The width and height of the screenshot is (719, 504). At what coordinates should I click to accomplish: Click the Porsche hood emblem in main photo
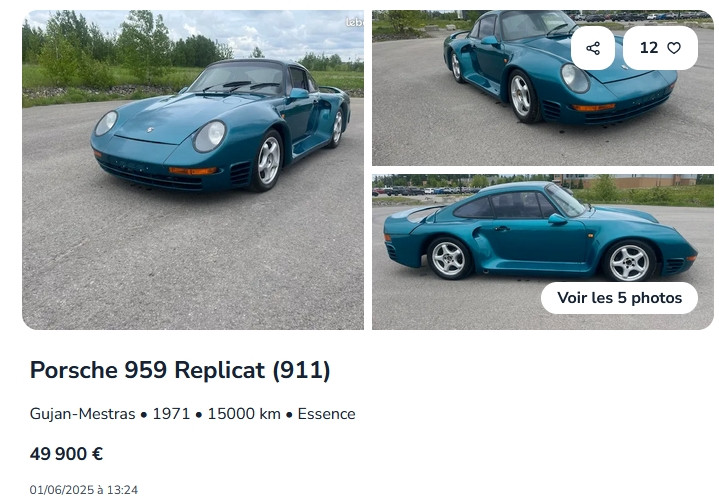tap(150, 130)
